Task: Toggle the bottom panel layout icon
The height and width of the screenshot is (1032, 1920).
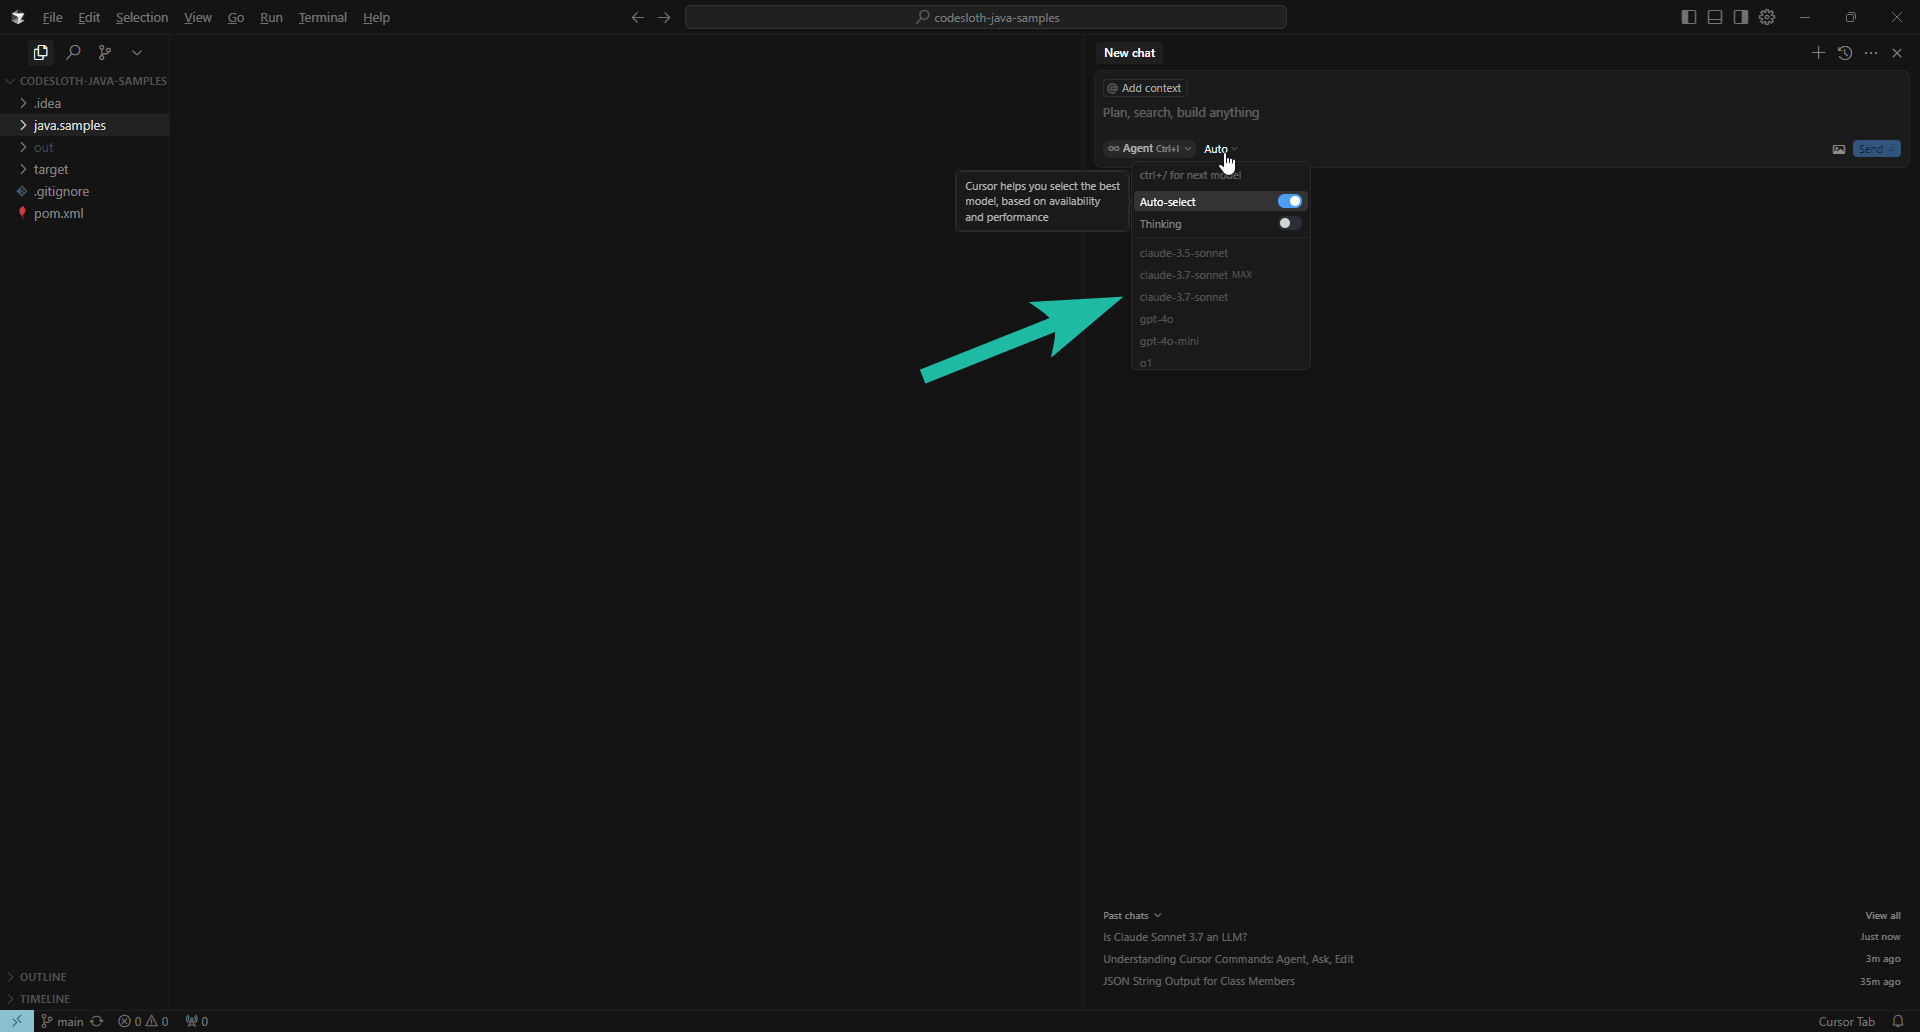Action: (1715, 17)
